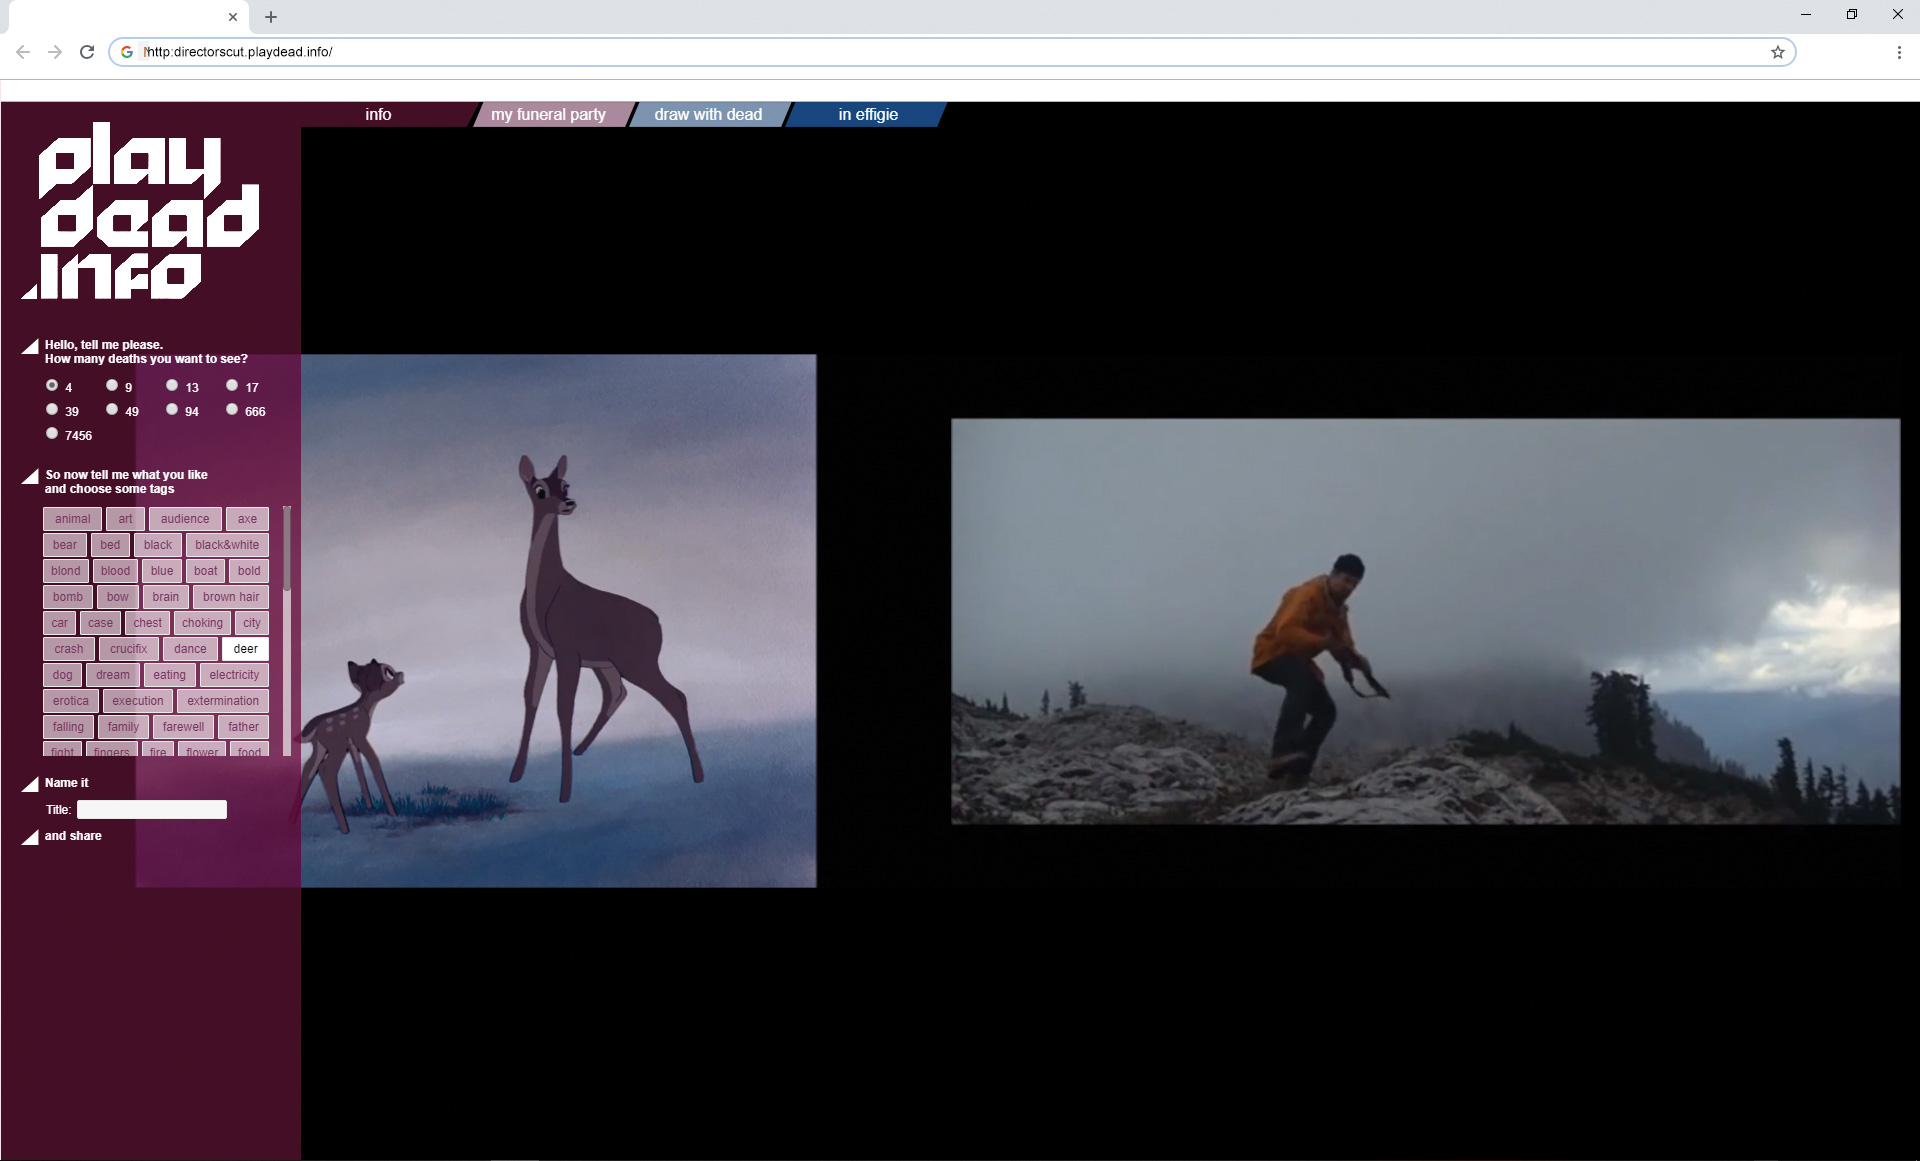The image size is (1920, 1161).
Task: Close the current browser tab
Action: [x=232, y=17]
